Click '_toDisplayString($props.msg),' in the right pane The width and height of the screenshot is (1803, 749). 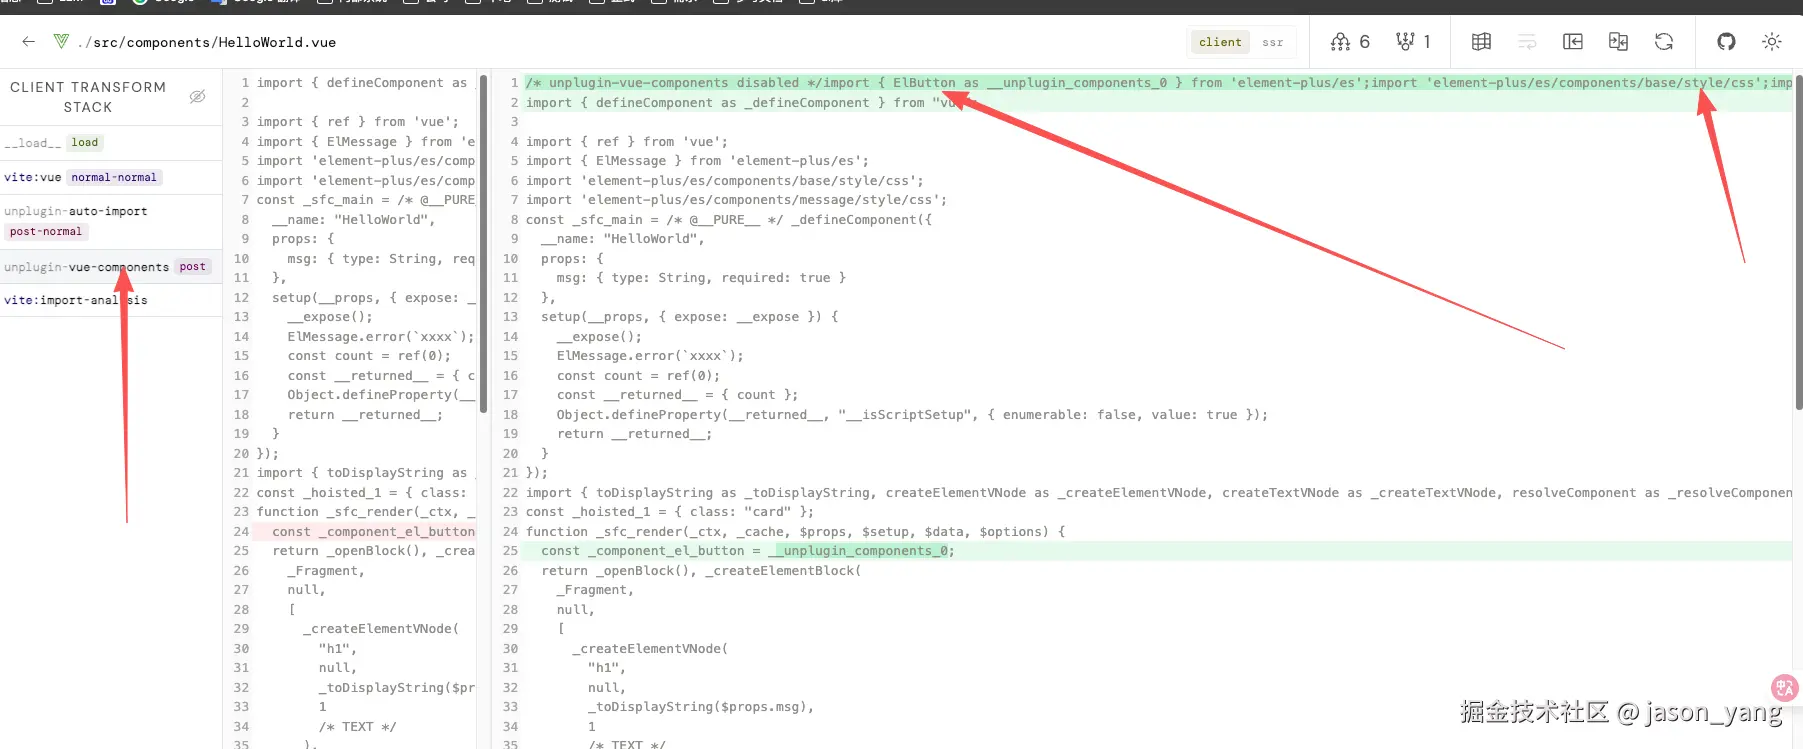pyautogui.click(x=701, y=707)
